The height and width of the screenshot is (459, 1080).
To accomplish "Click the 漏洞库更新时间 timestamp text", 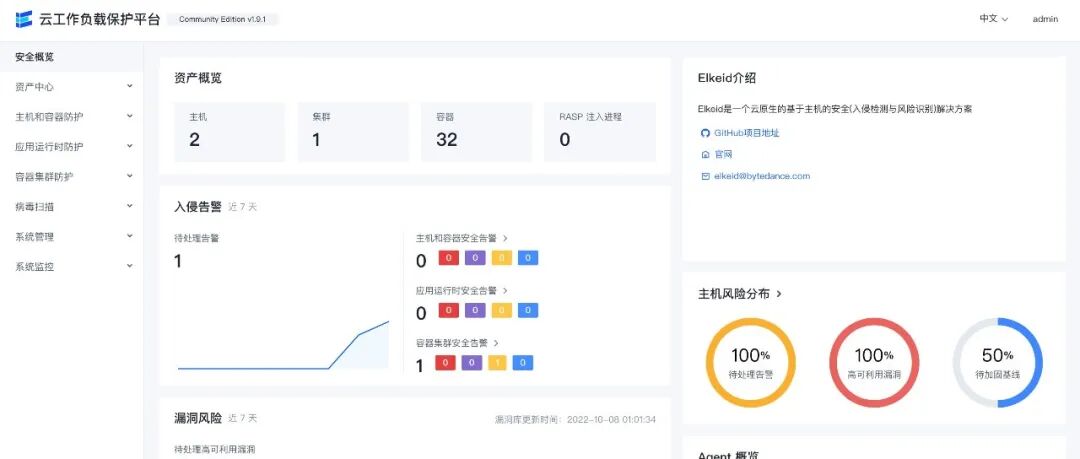I will pyautogui.click(x=575, y=419).
